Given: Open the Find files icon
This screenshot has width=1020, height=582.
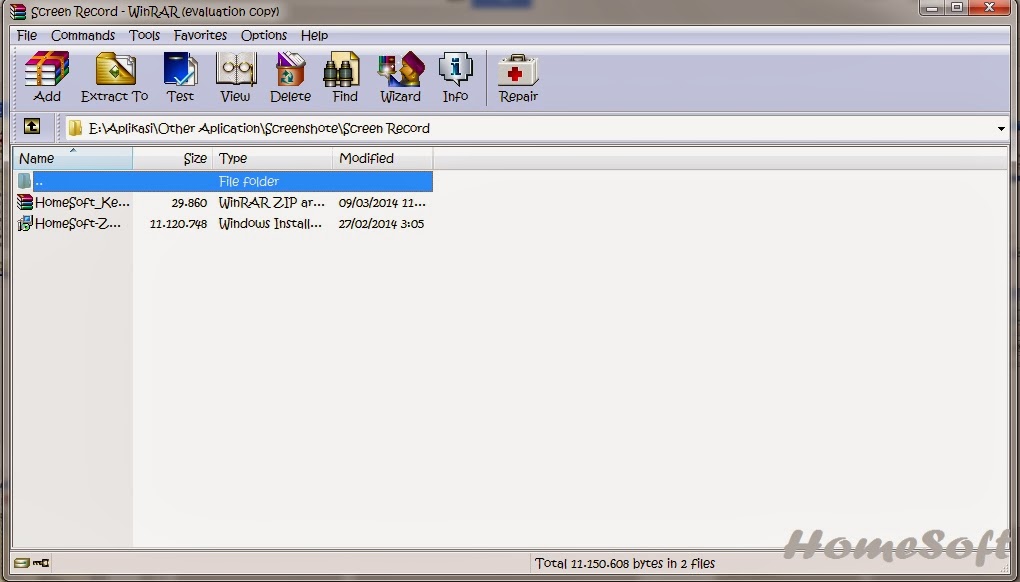Looking at the screenshot, I should [x=343, y=75].
